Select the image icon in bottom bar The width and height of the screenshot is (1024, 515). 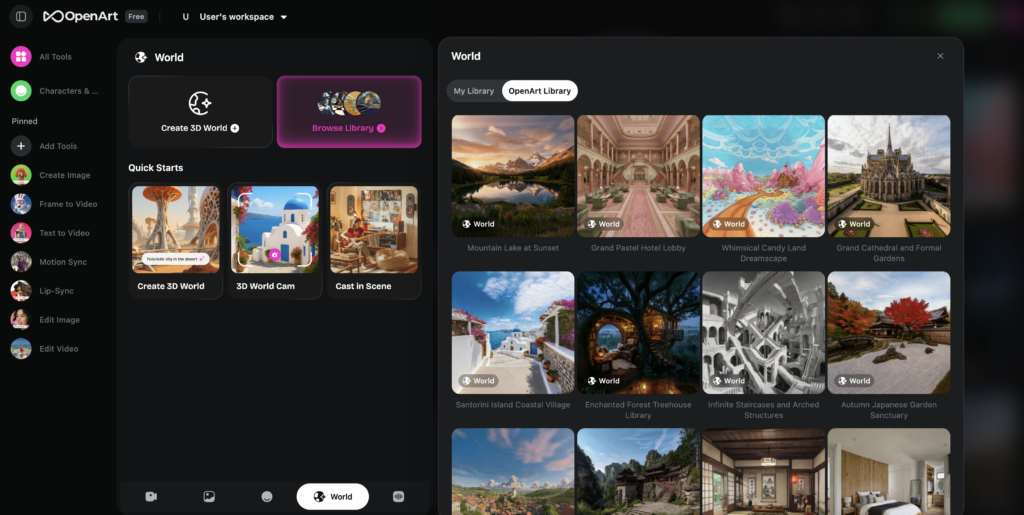209,496
